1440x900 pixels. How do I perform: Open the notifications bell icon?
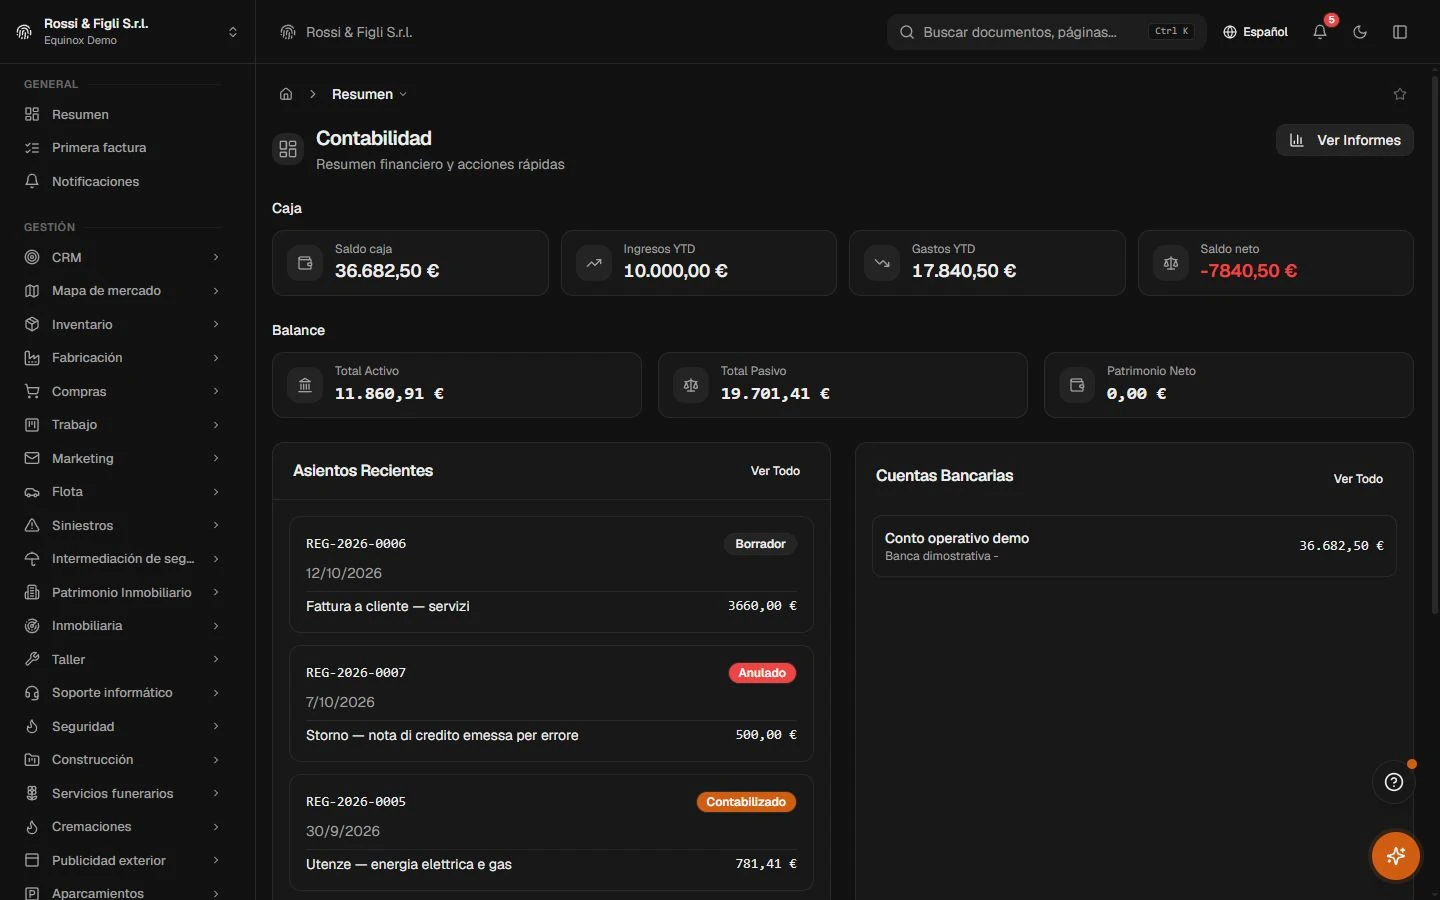click(1320, 32)
